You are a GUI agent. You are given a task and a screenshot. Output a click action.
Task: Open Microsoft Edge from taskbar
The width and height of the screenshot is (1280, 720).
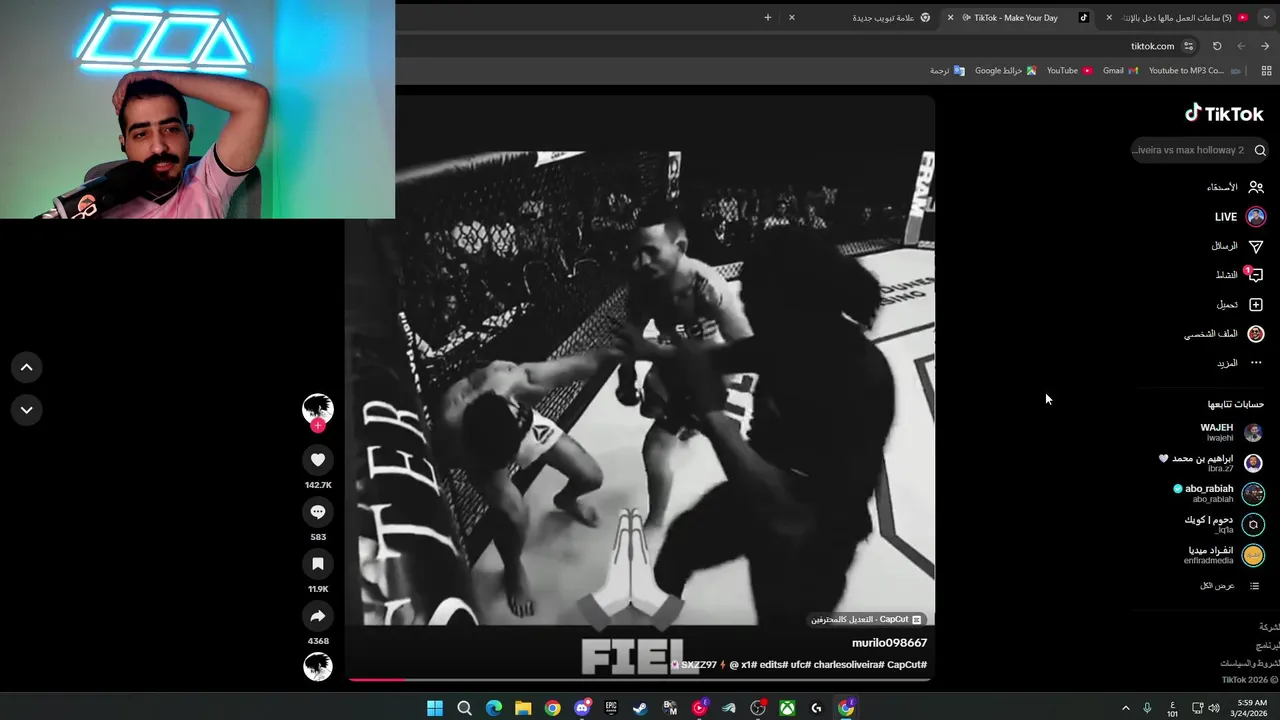tap(493, 708)
